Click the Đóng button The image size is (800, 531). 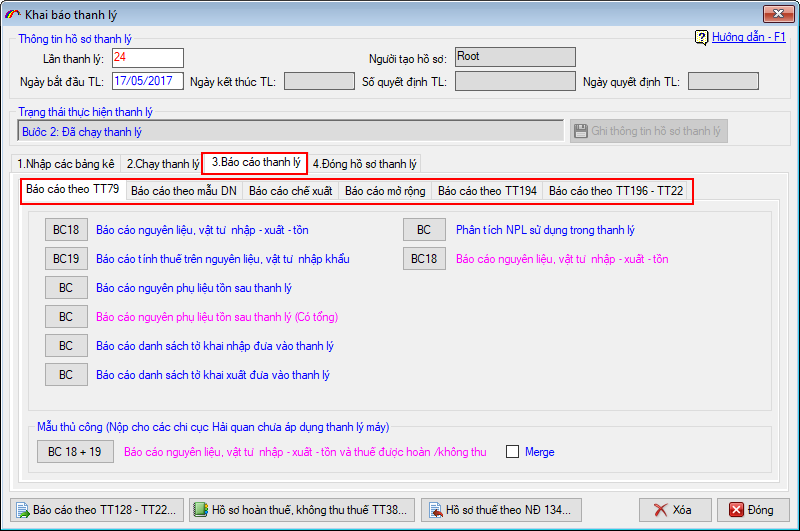click(x=753, y=510)
